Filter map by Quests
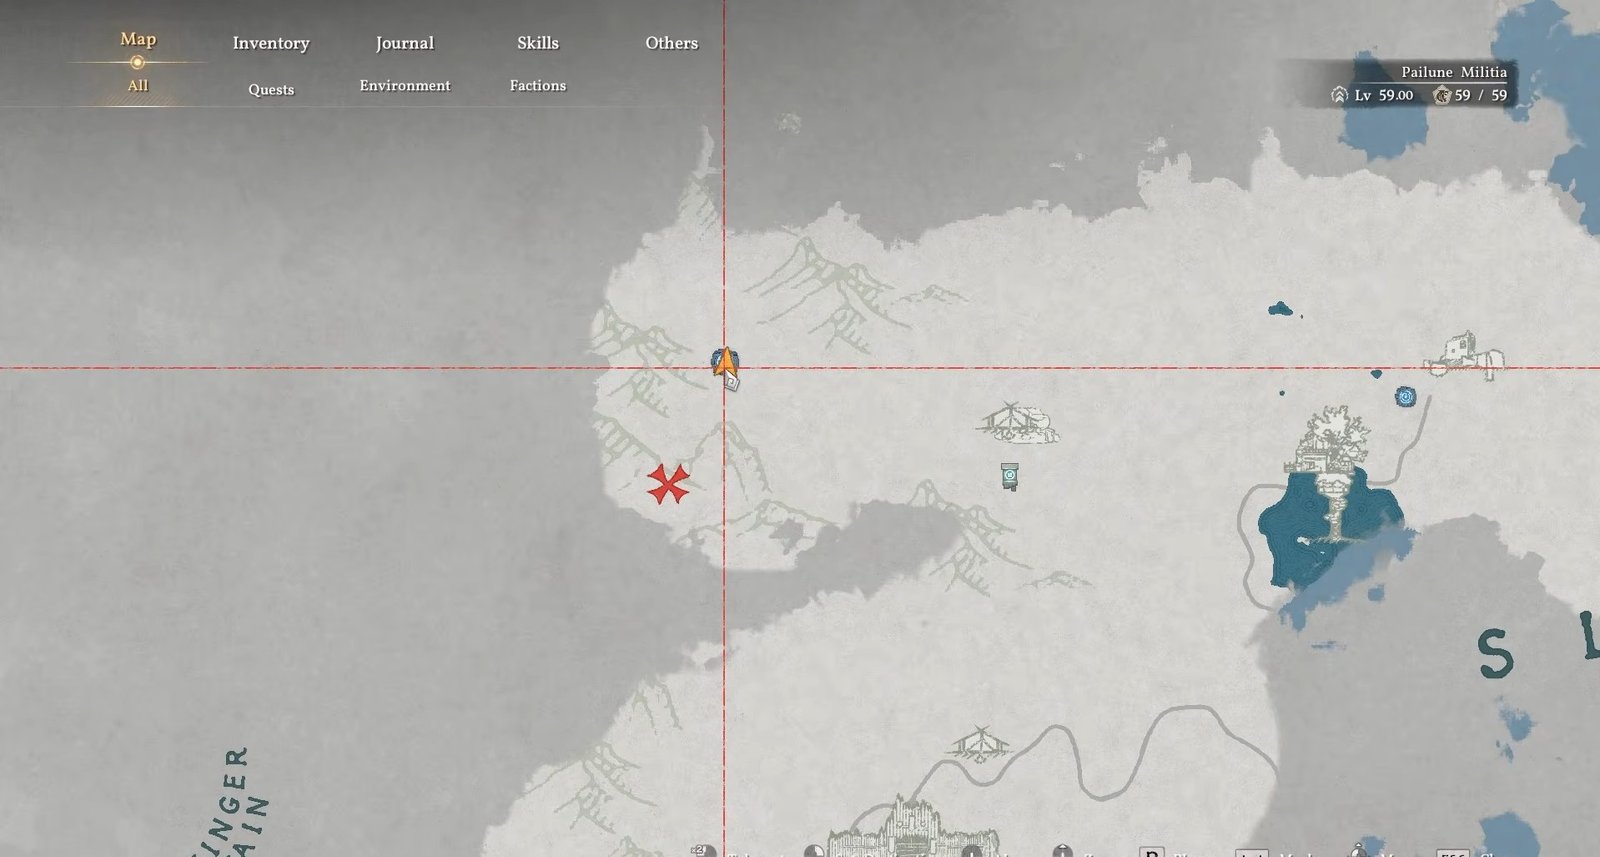The width and height of the screenshot is (1600, 857). [x=271, y=89]
